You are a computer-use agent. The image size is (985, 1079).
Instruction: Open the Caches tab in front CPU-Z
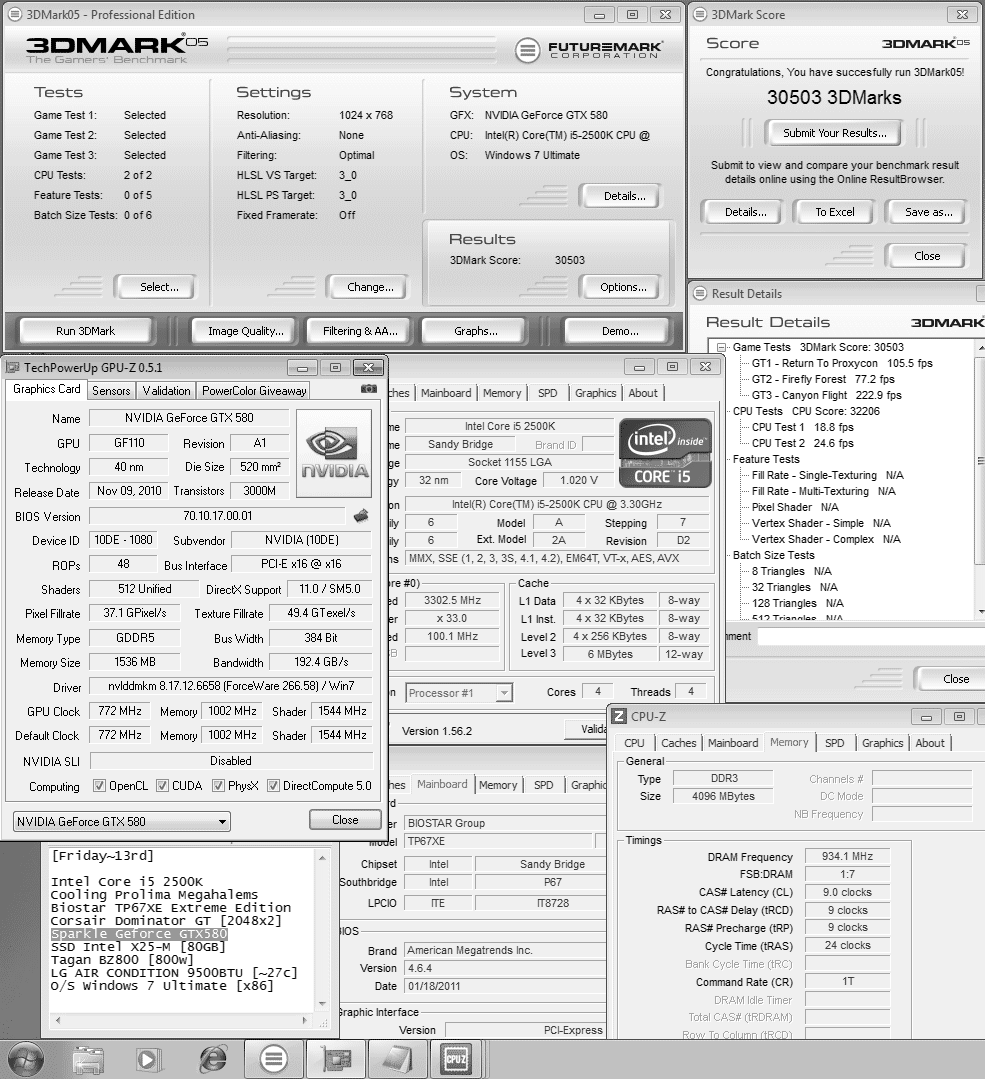pyautogui.click(x=678, y=743)
